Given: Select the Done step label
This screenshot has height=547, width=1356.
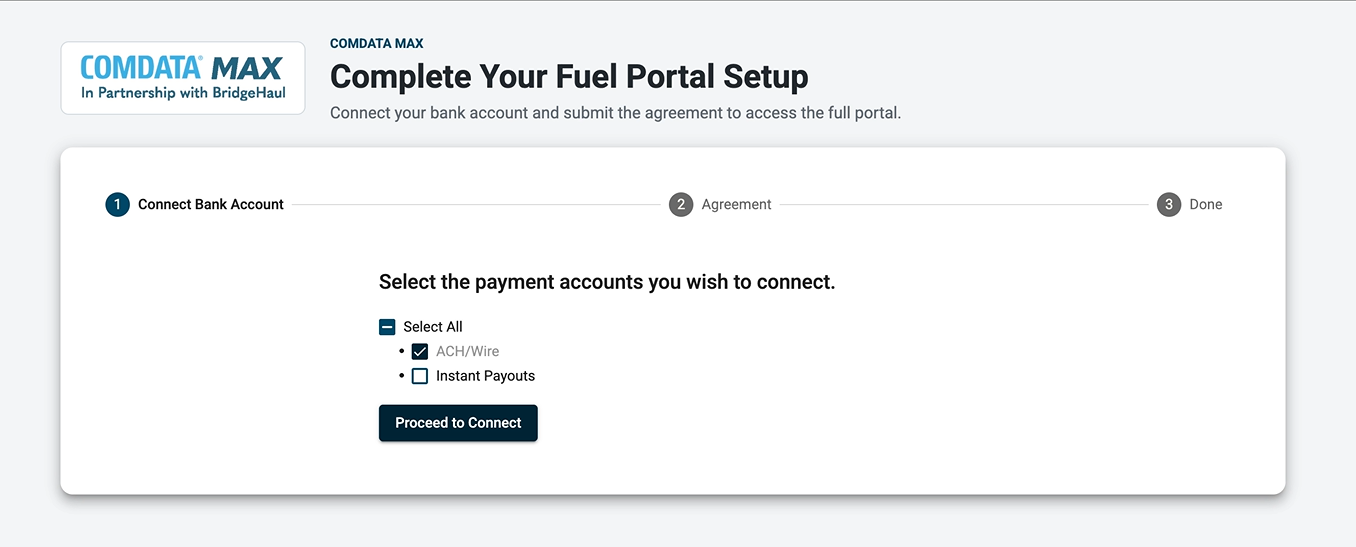Looking at the screenshot, I should click(x=1206, y=204).
